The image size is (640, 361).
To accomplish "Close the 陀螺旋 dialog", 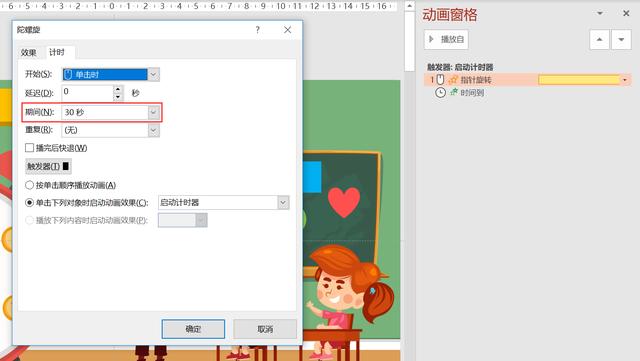I will click(x=288, y=30).
